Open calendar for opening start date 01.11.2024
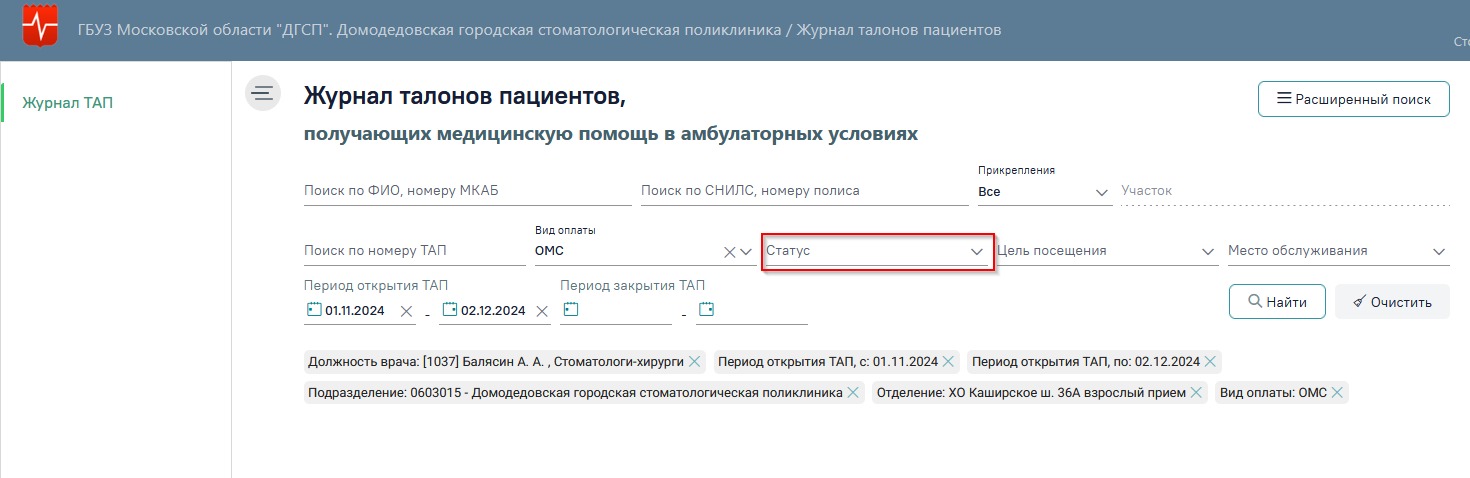Viewport: 1470px width, 478px height. [x=313, y=310]
